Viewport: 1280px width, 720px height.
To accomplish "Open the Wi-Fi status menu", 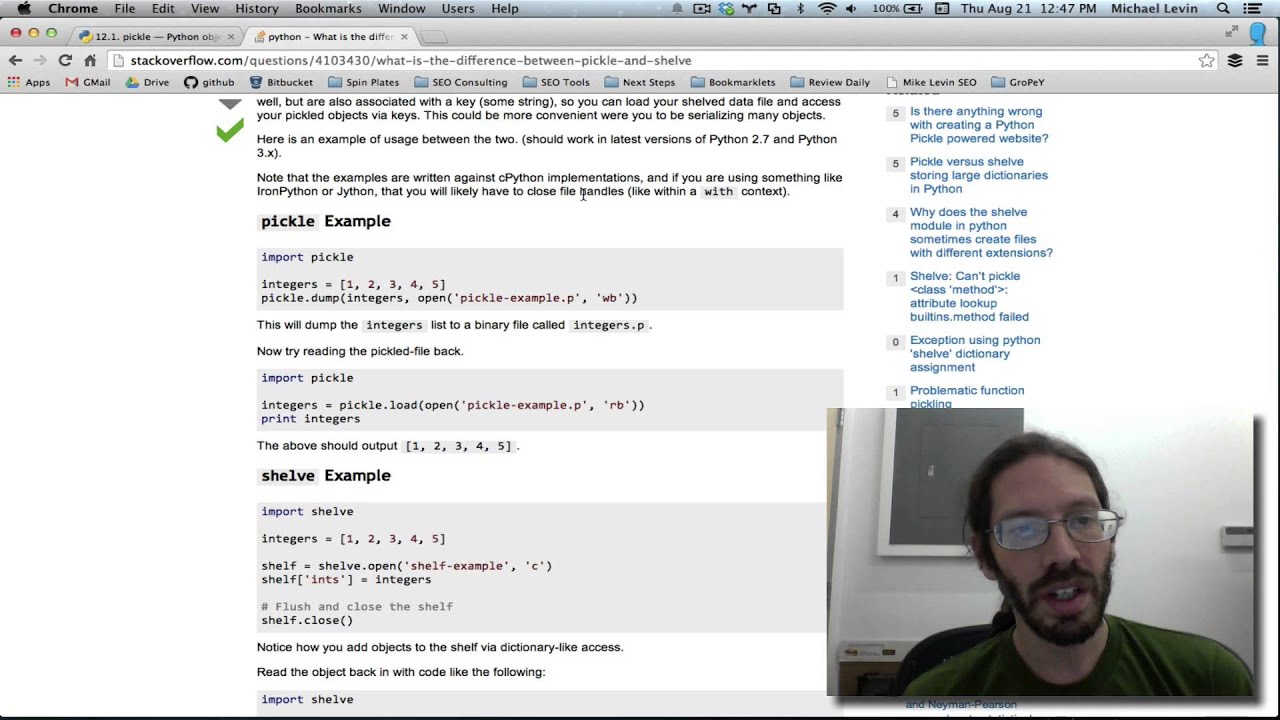I will pos(827,8).
